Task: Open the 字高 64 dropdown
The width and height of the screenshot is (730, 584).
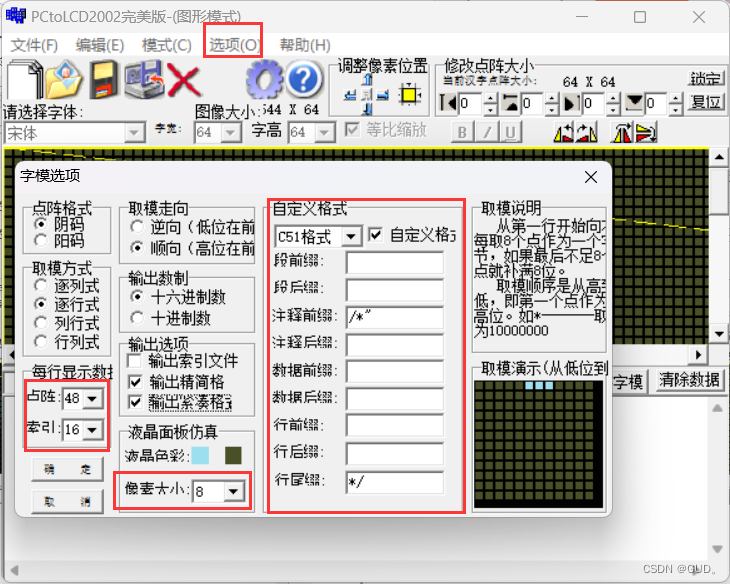Action: 324,133
